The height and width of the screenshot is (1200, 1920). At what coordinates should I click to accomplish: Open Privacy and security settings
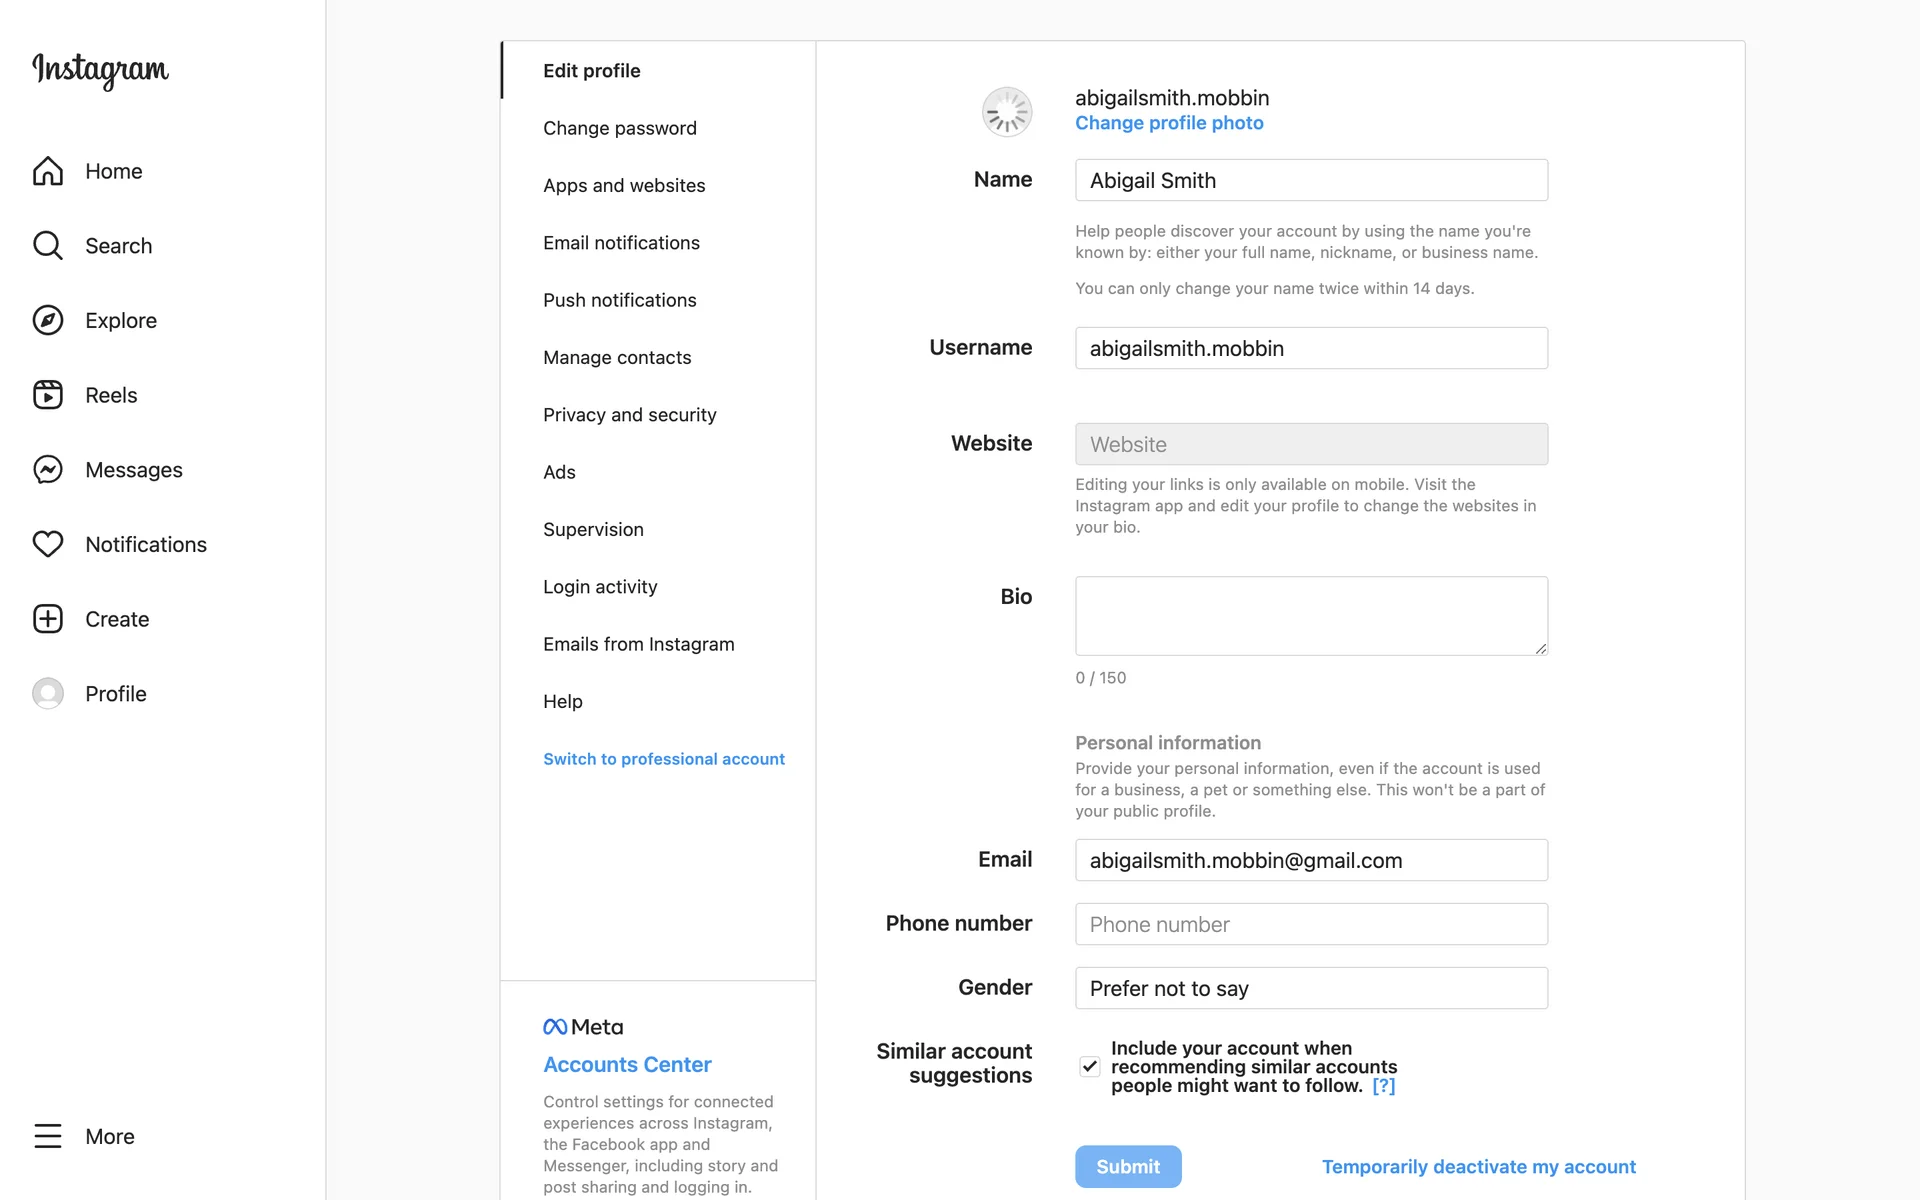point(629,415)
